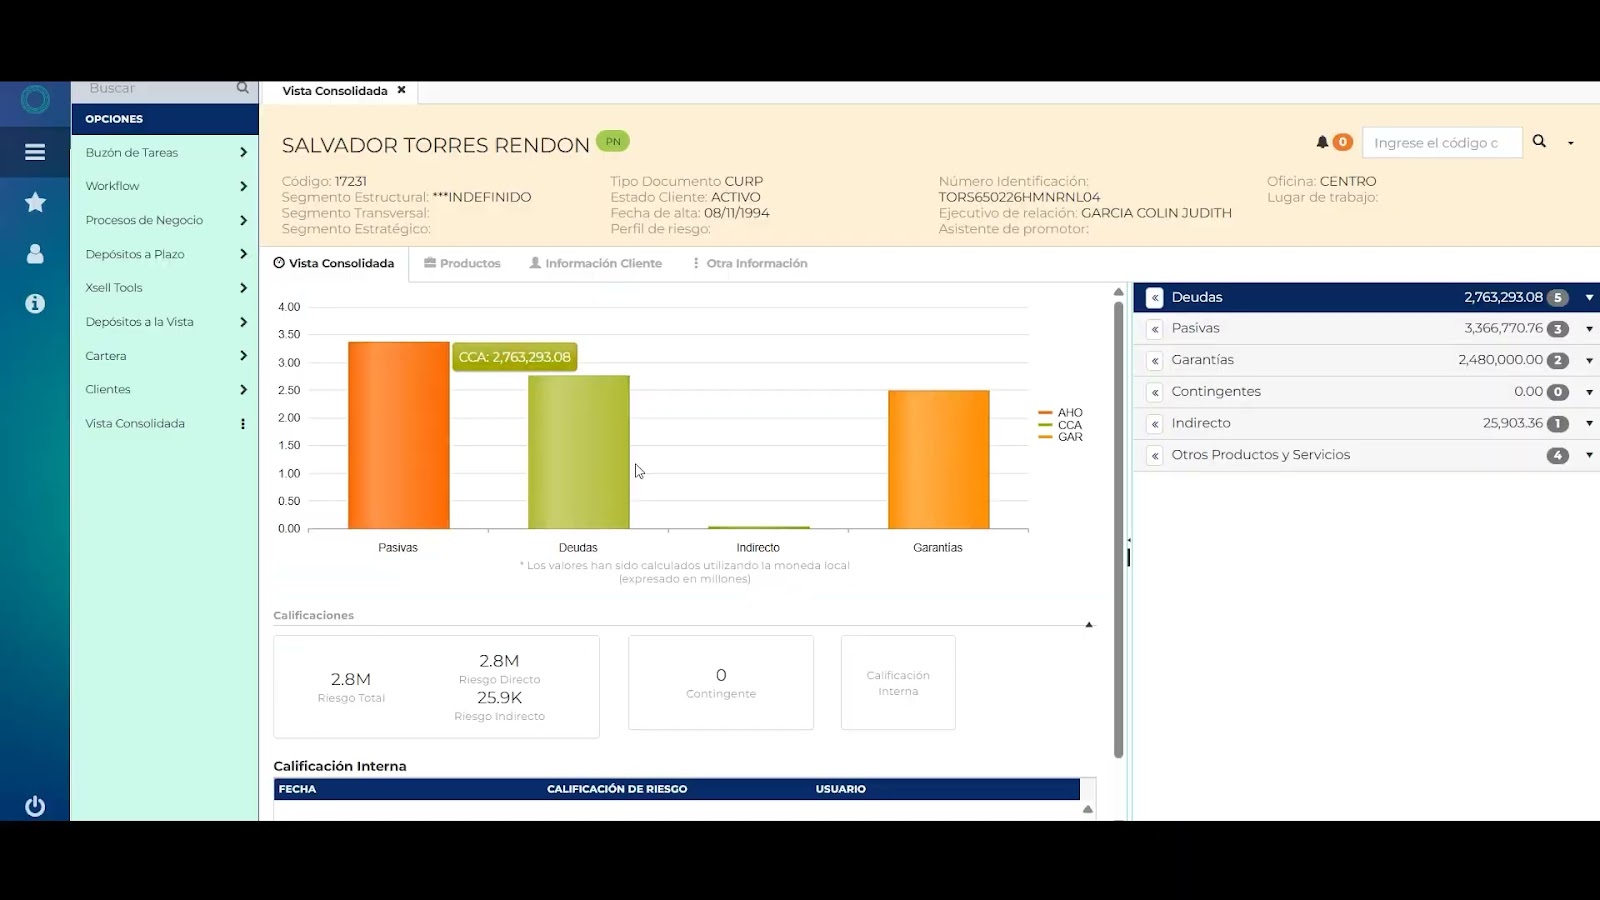Open Vista Consolidada three-dot options
Screen dimensions: 1600x900
point(243,424)
